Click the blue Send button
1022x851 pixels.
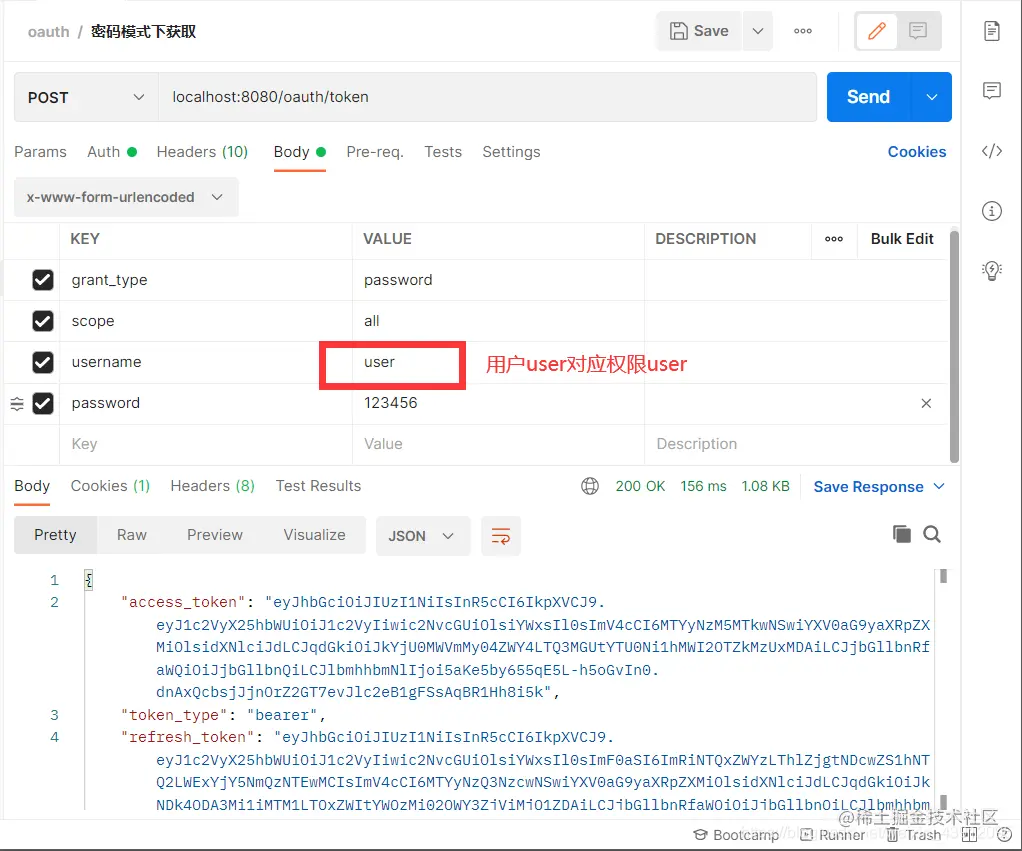[x=868, y=97]
